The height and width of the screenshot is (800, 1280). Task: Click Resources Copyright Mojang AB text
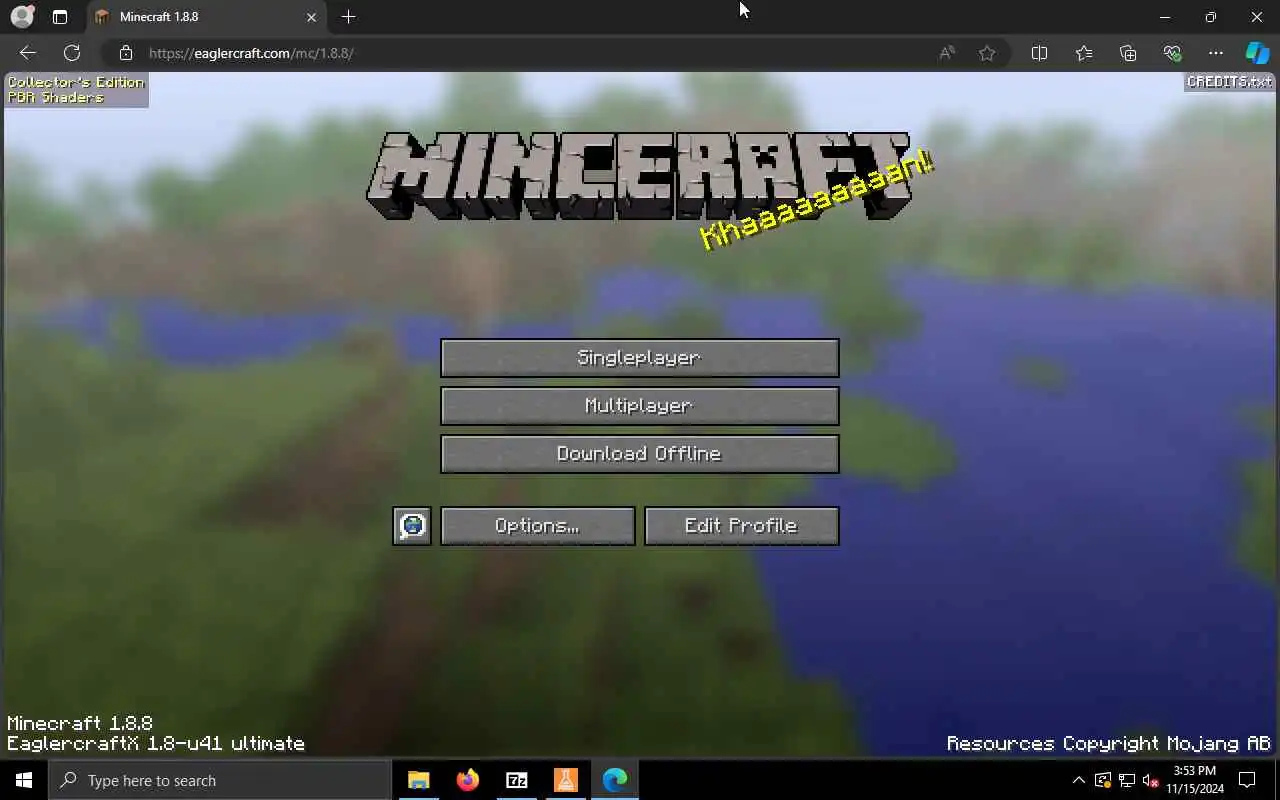(x=1109, y=744)
